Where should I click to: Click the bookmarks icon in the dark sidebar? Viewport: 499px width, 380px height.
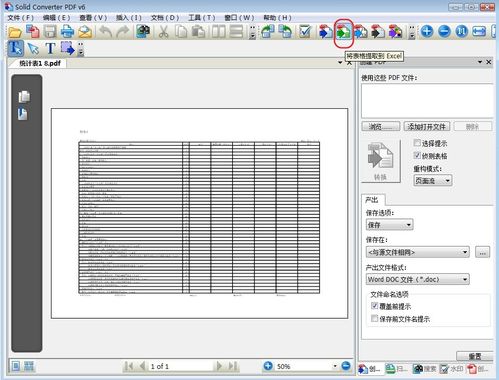coord(23,114)
